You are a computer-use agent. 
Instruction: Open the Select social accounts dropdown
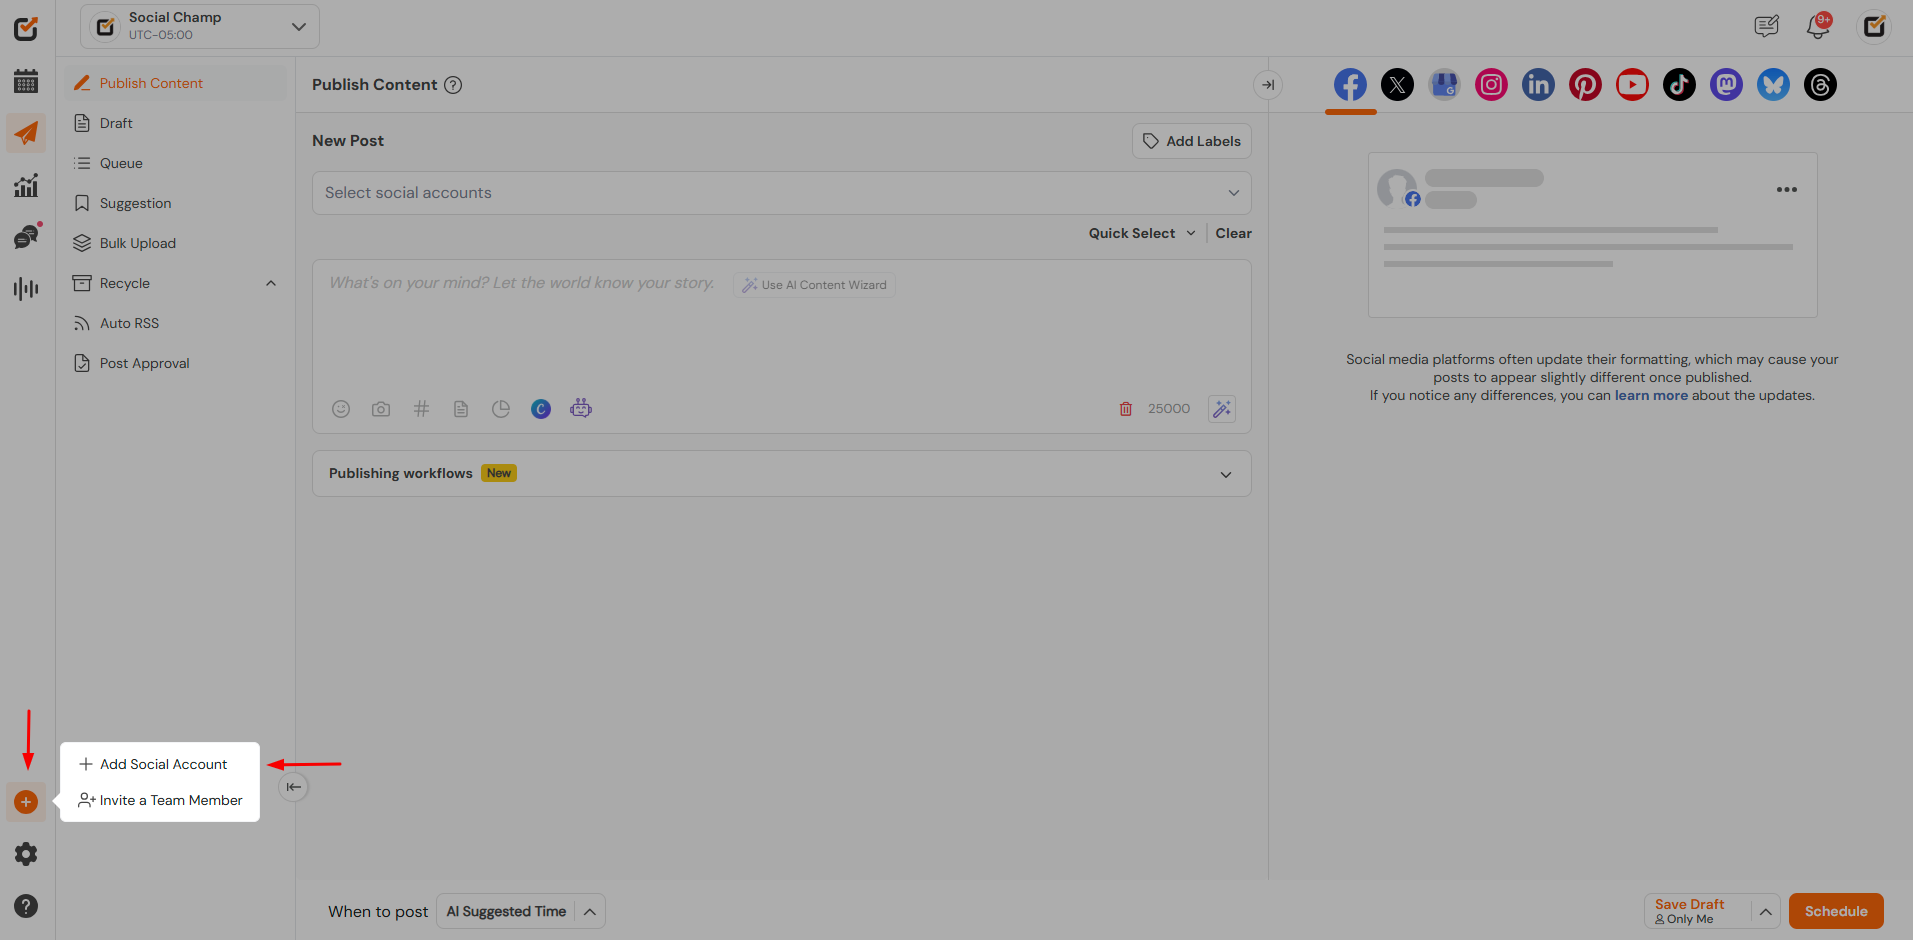(781, 193)
